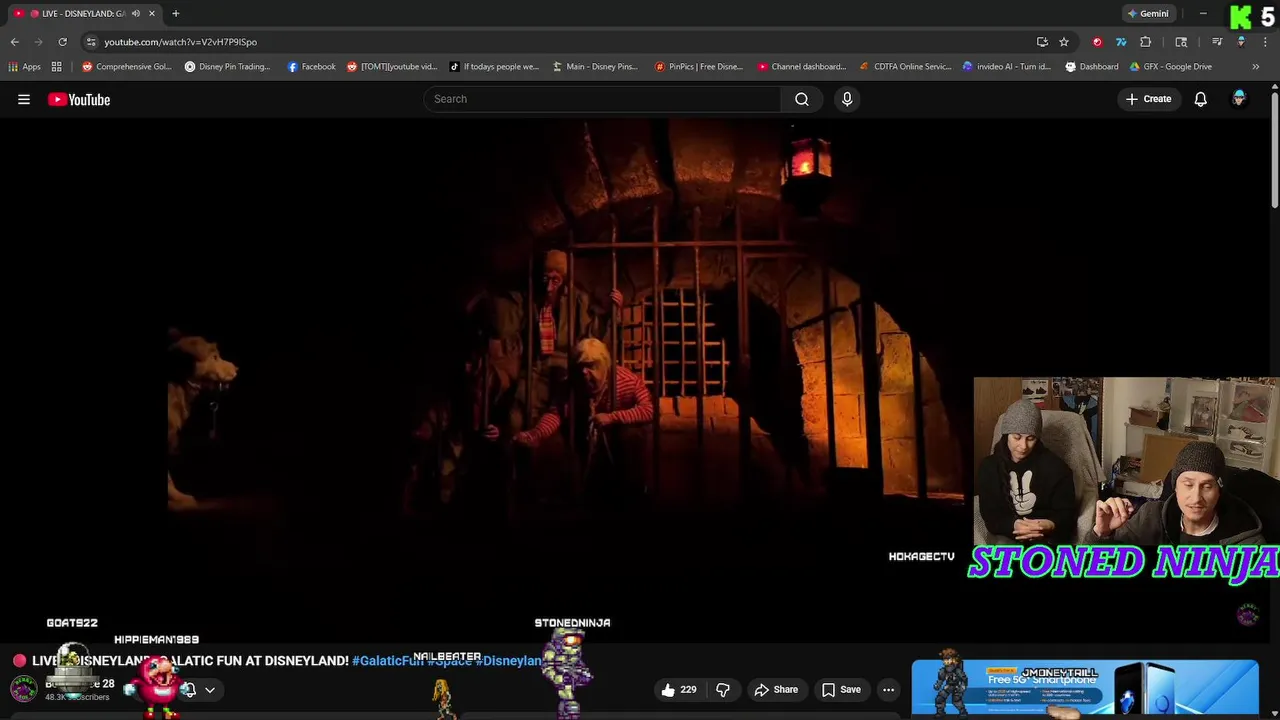Reload the page

(x=62, y=42)
